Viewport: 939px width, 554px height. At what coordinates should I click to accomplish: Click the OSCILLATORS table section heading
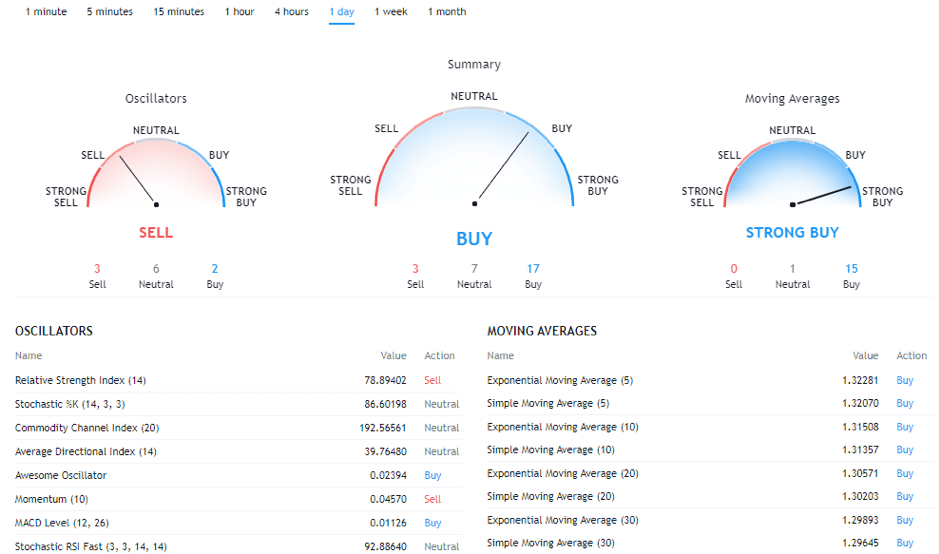(x=54, y=331)
